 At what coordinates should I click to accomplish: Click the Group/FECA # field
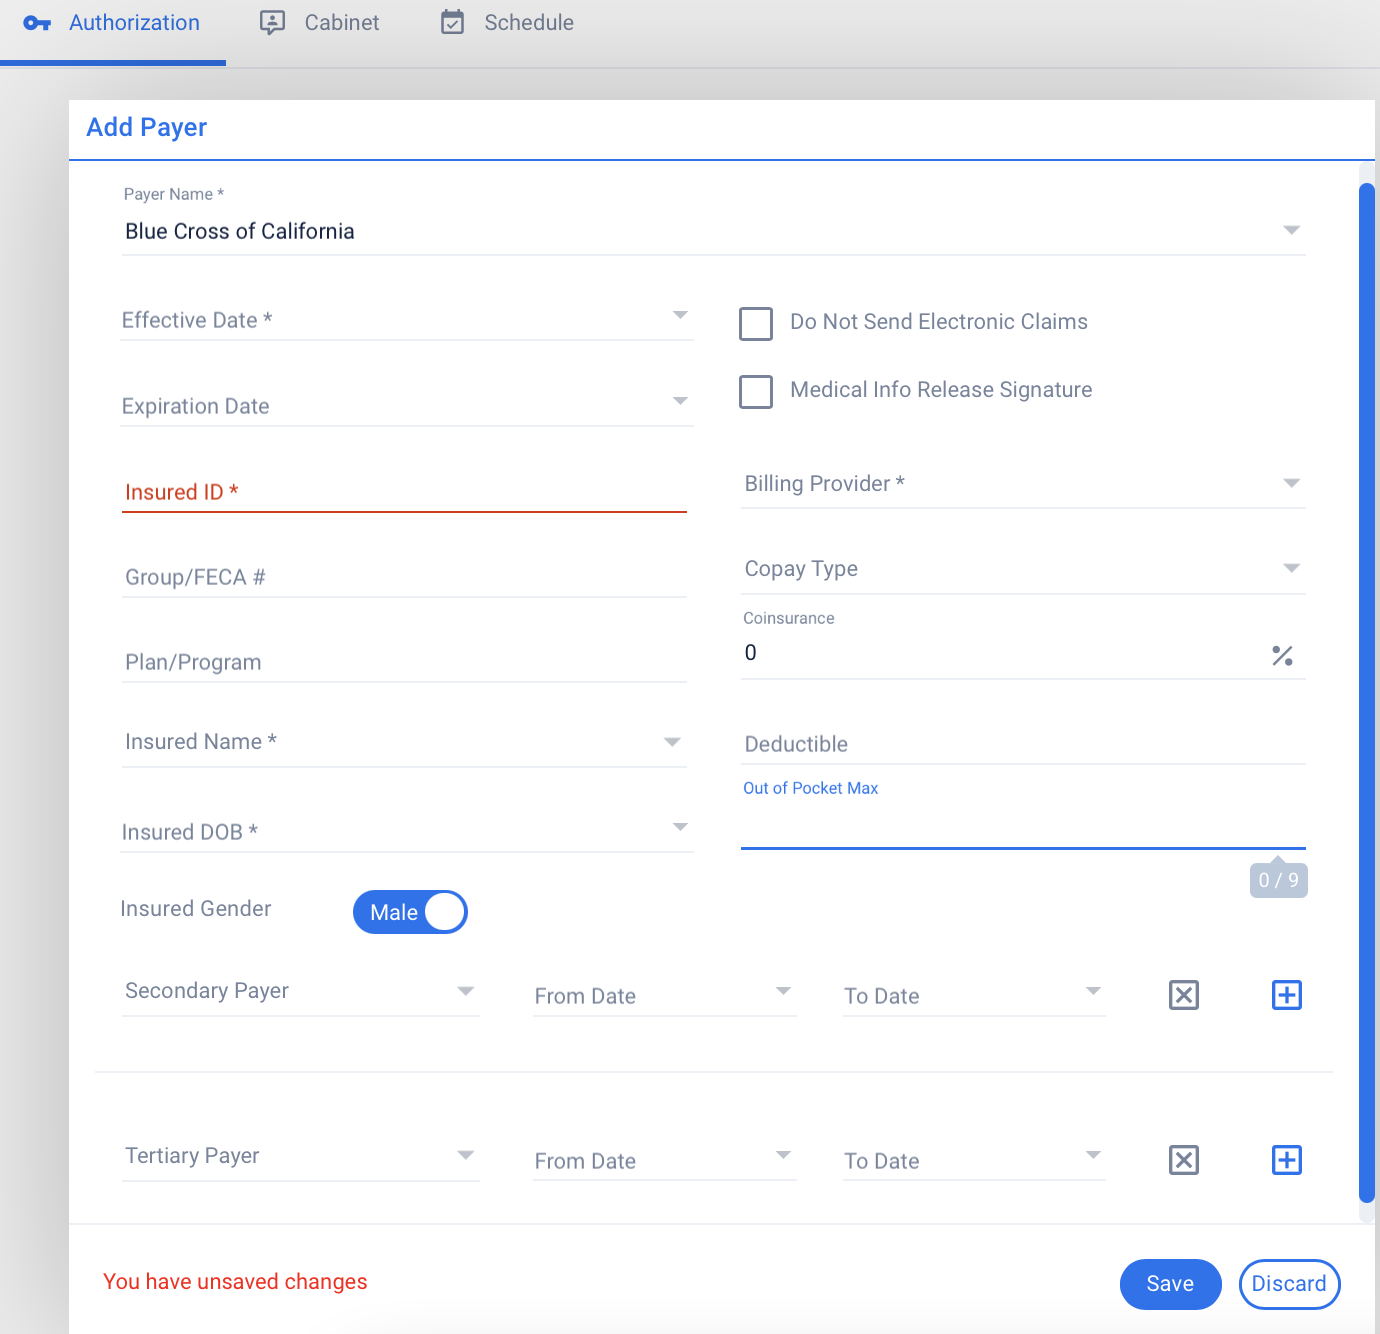click(404, 577)
